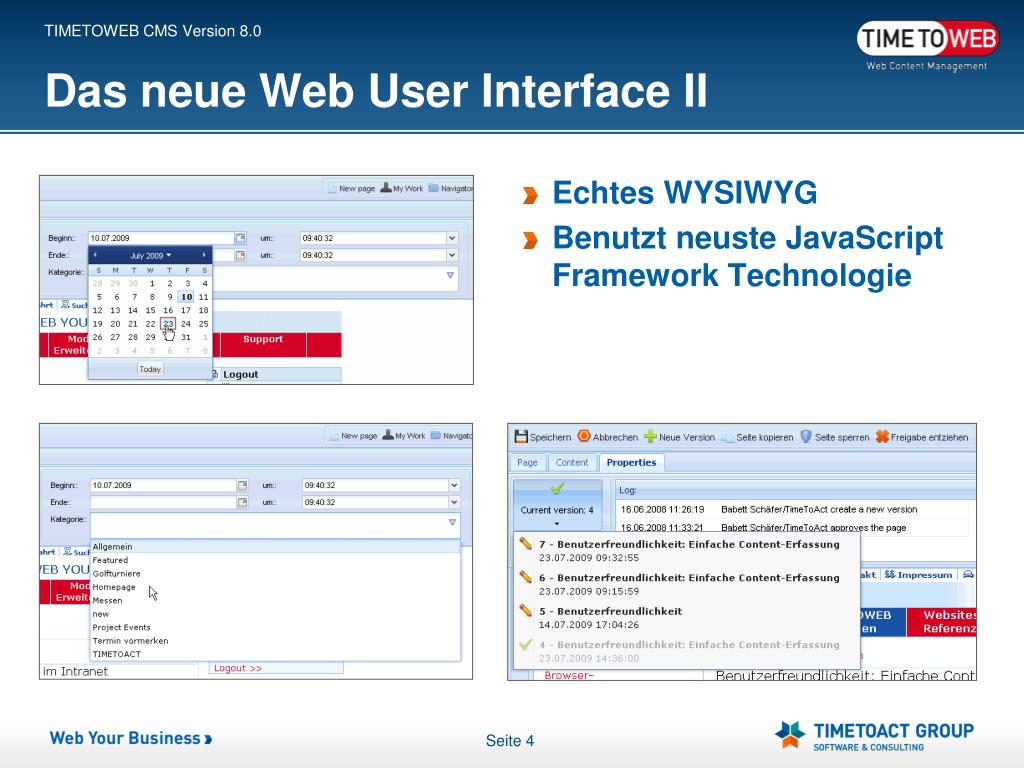This screenshot has width=1024, height=768.
Task: Click Beginn date field in bottom-left form
Action: coord(163,485)
